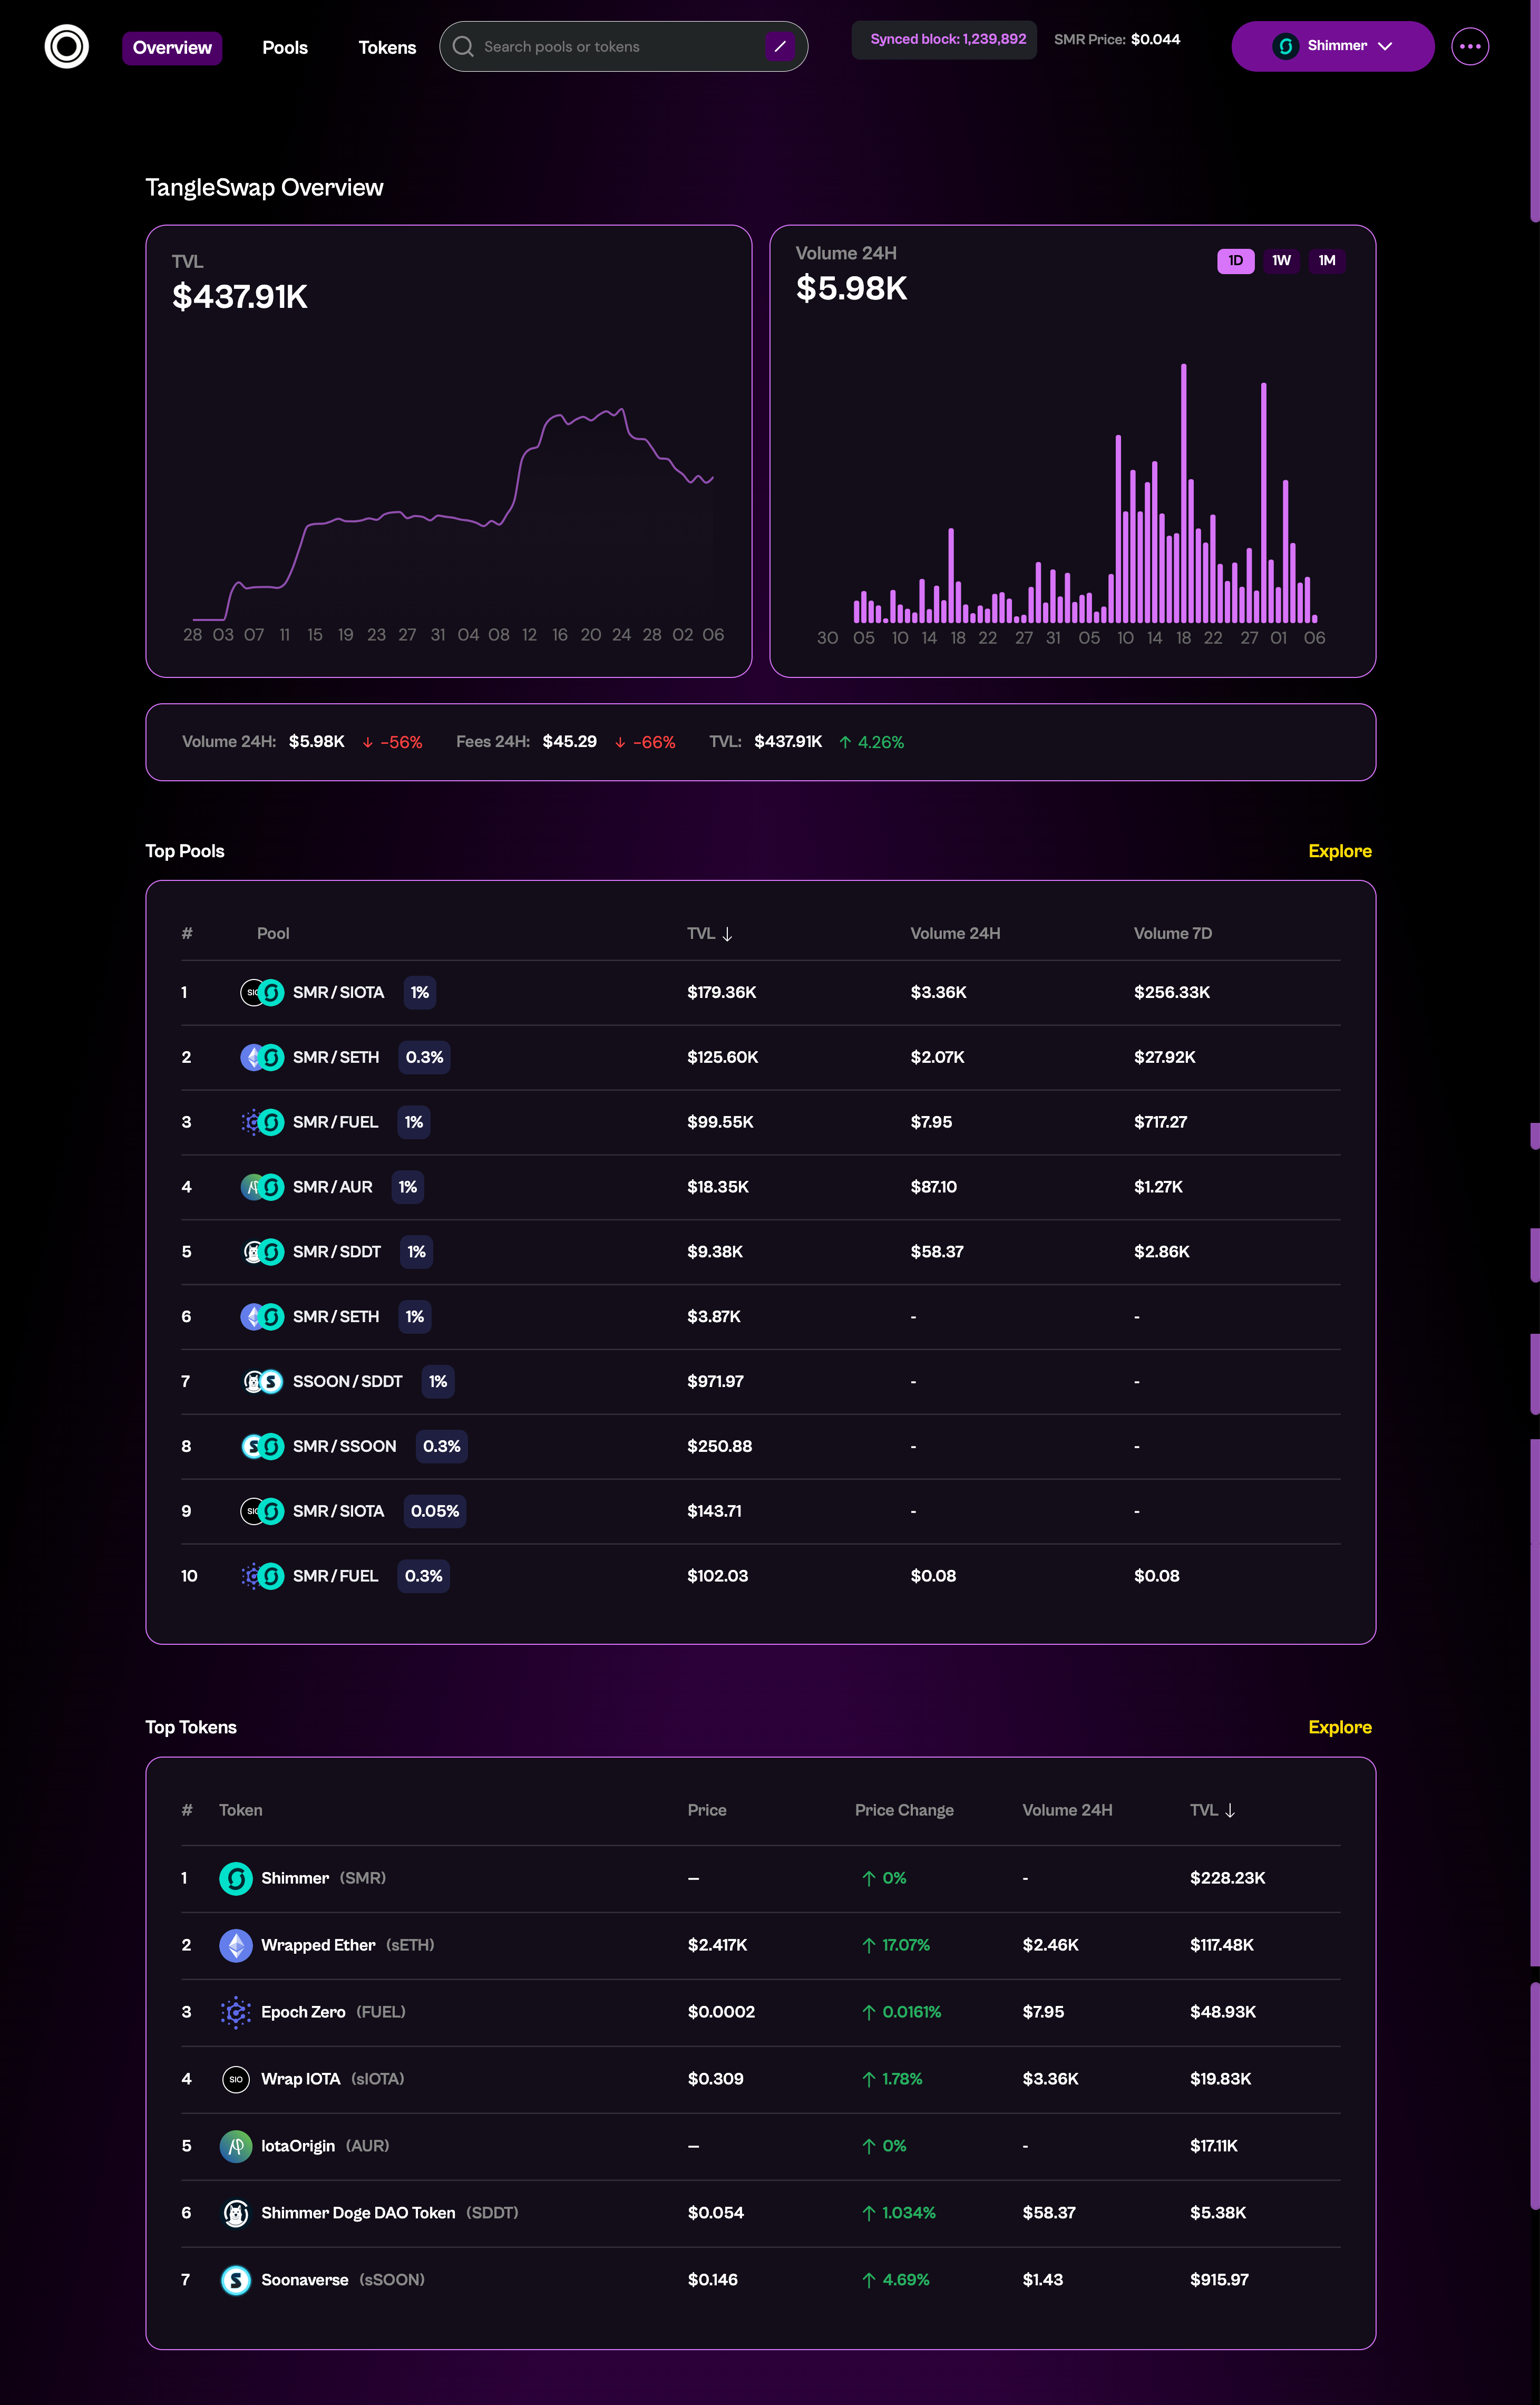Click Explore link beside Top Pools

[x=1340, y=851]
